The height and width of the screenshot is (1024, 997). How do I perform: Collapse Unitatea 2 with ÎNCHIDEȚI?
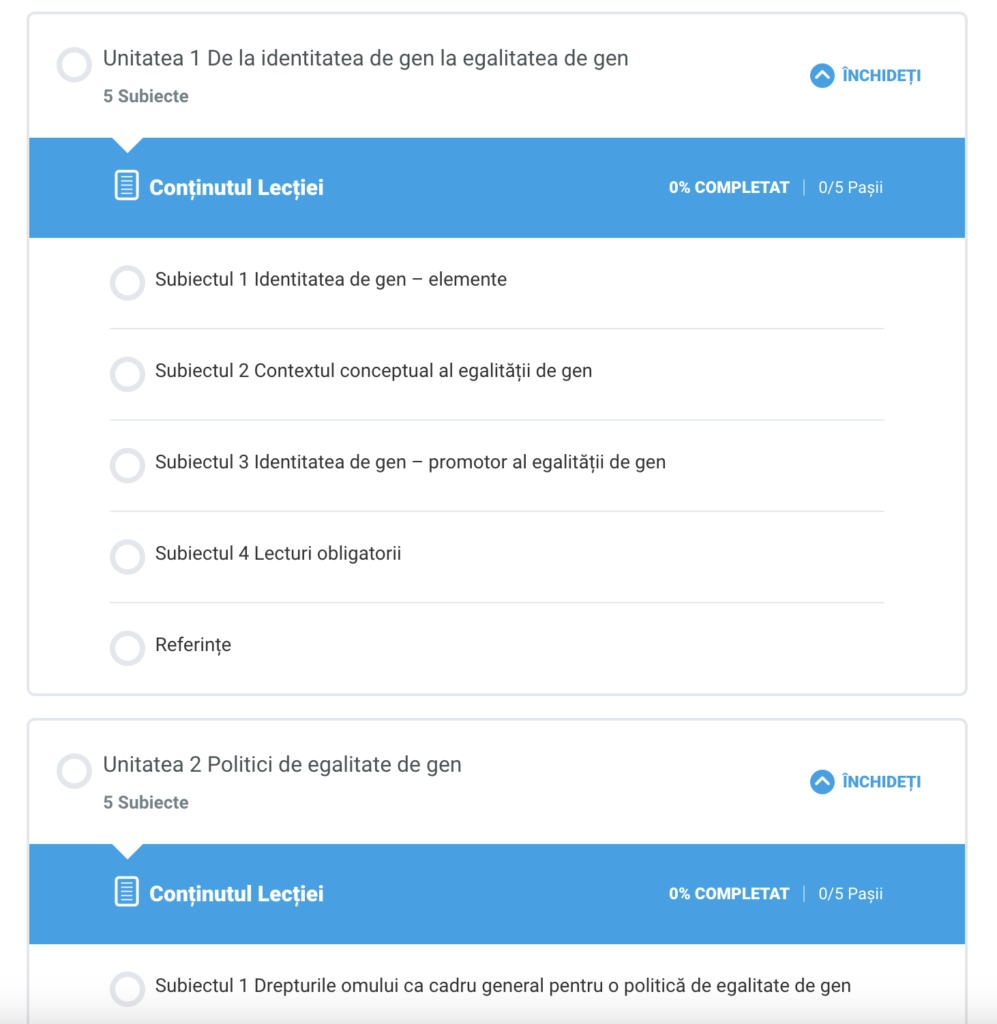point(880,782)
